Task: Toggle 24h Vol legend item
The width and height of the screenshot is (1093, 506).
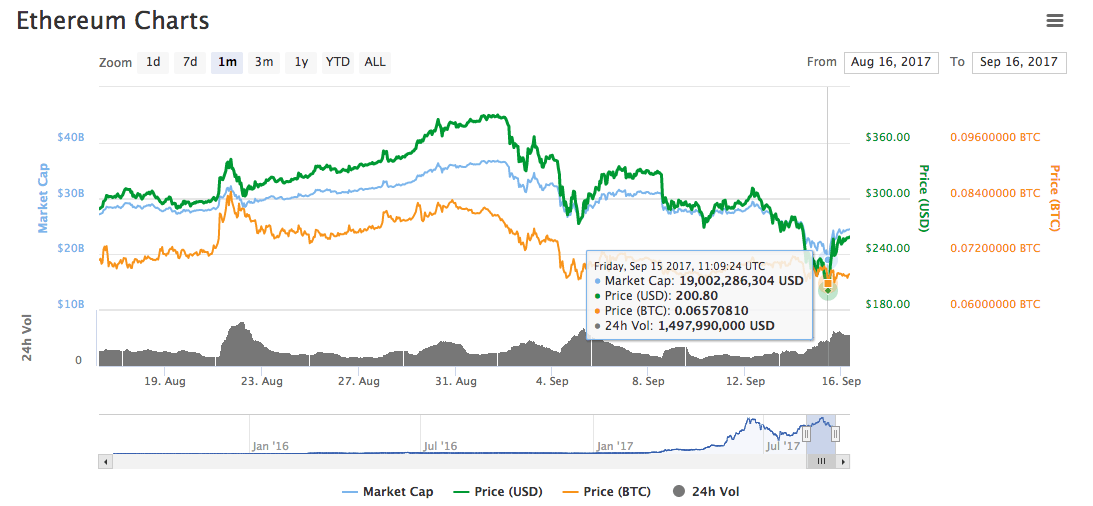Action: tap(706, 492)
